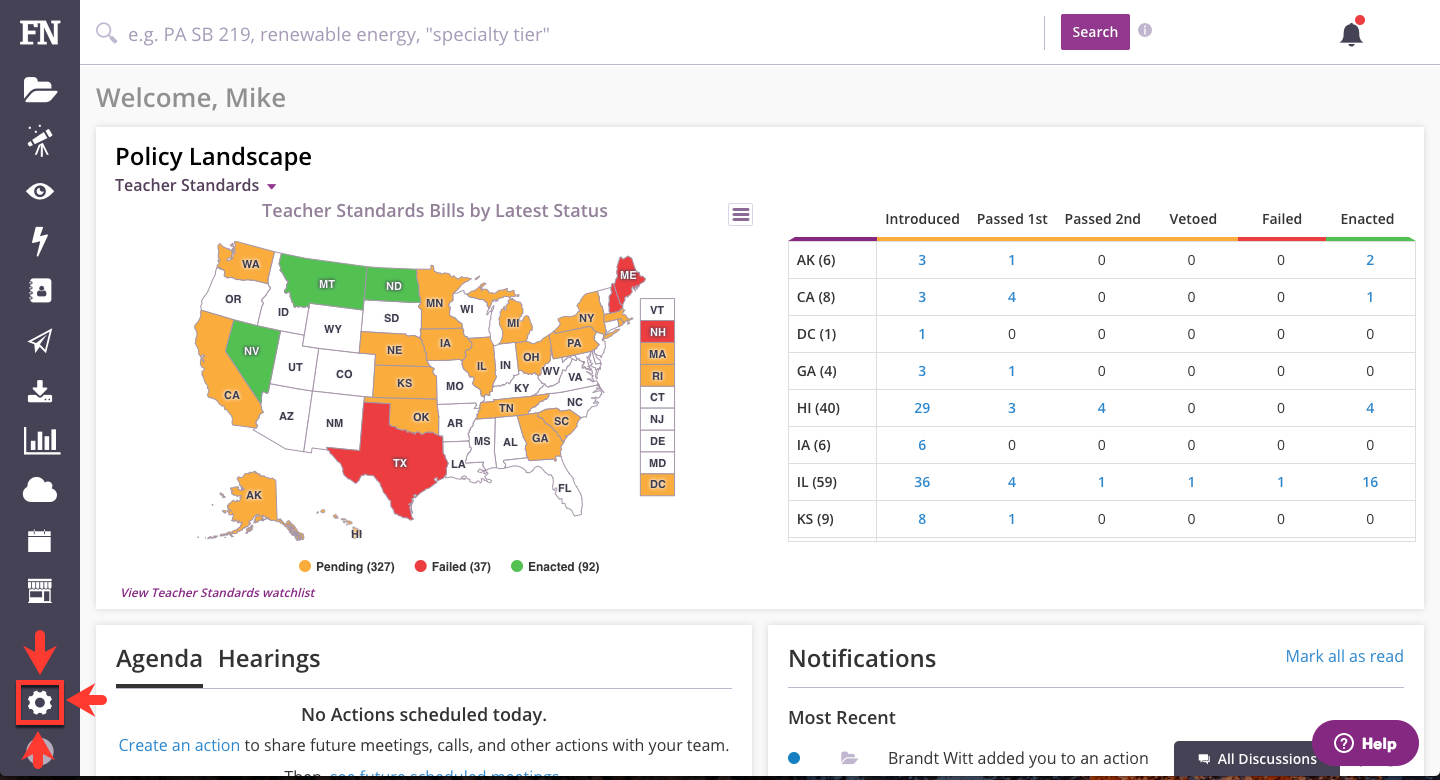Open the eye watchlist icon in sidebar
The height and width of the screenshot is (780, 1440).
[40, 191]
